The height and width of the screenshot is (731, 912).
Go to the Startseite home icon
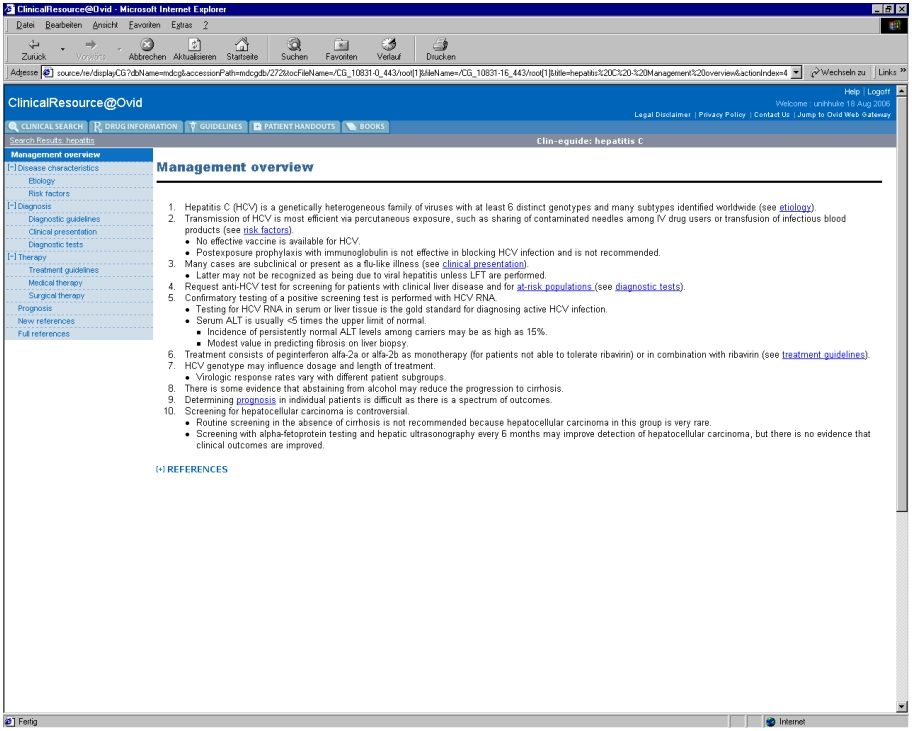click(242, 44)
